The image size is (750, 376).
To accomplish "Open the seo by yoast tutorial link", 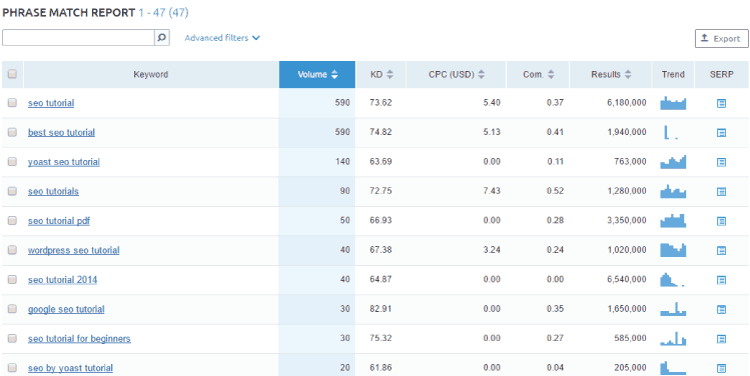I will [70, 368].
